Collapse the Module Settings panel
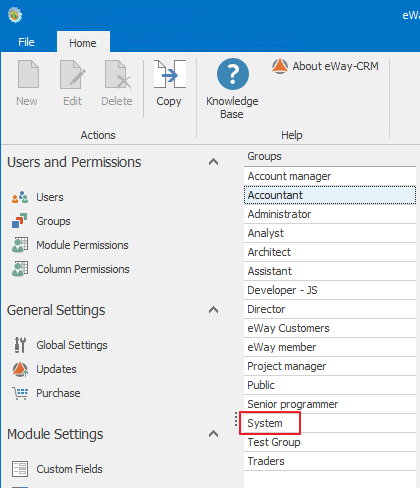The height and width of the screenshot is (488, 420). coord(213,434)
